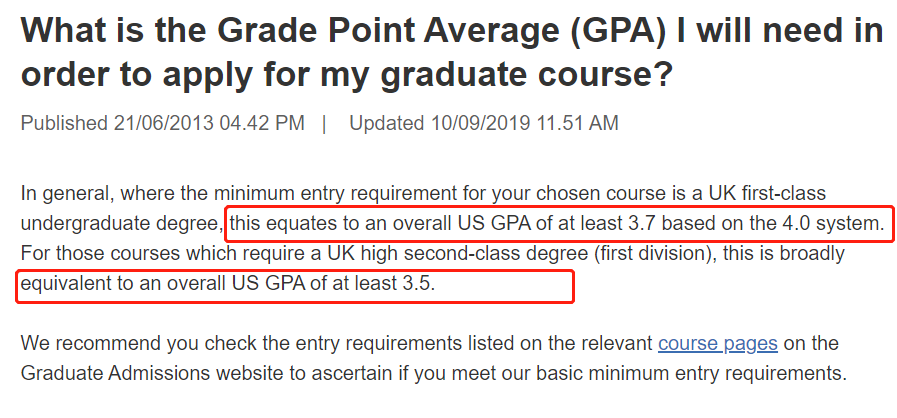The height and width of the screenshot is (418, 897).
Task: Click the Updated 10/09/2019 timestamp
Action: (484, 123)
